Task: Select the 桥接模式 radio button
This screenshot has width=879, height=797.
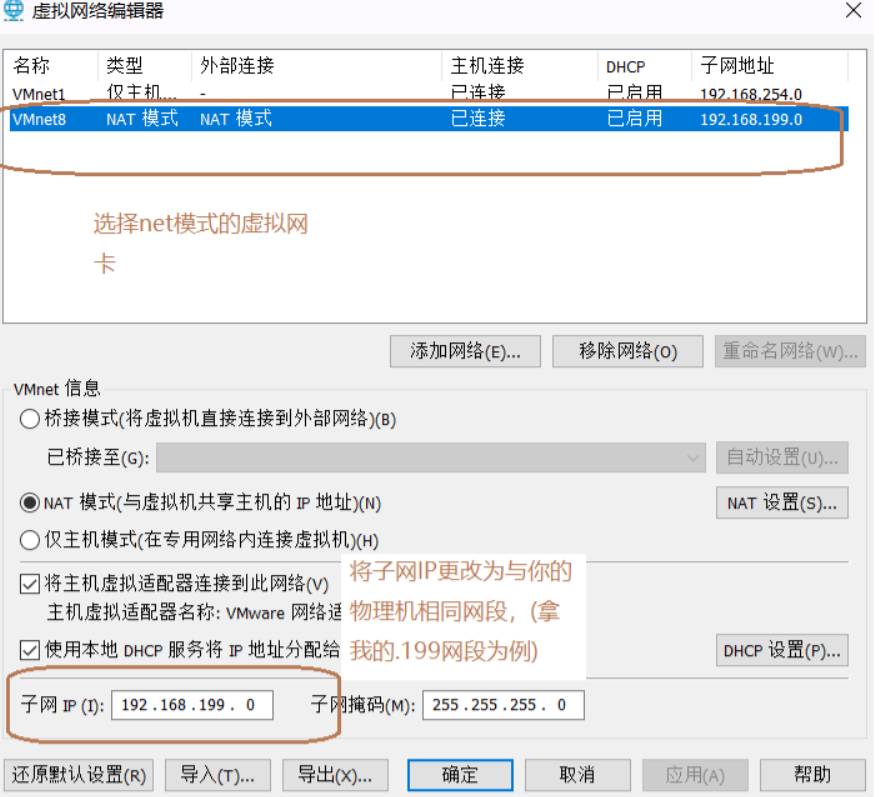Action: tap(30, 419)
